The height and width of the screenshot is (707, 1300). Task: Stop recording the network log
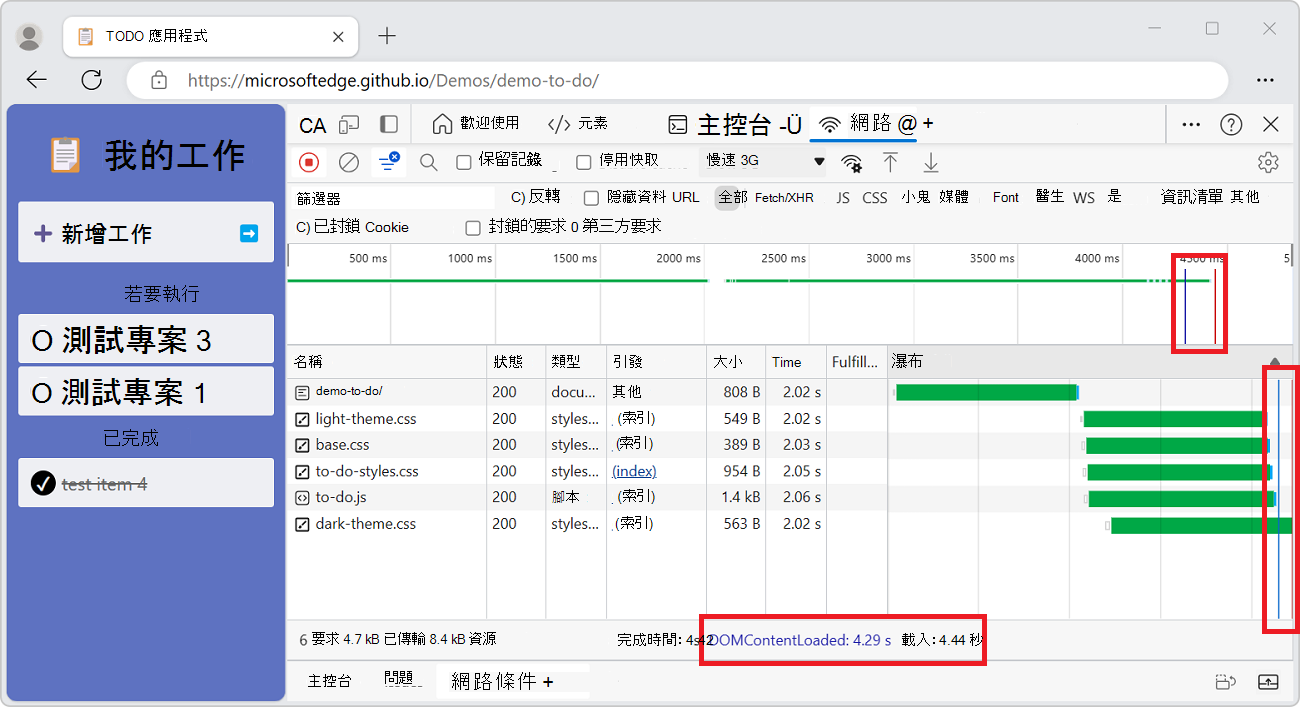point(310,161)
